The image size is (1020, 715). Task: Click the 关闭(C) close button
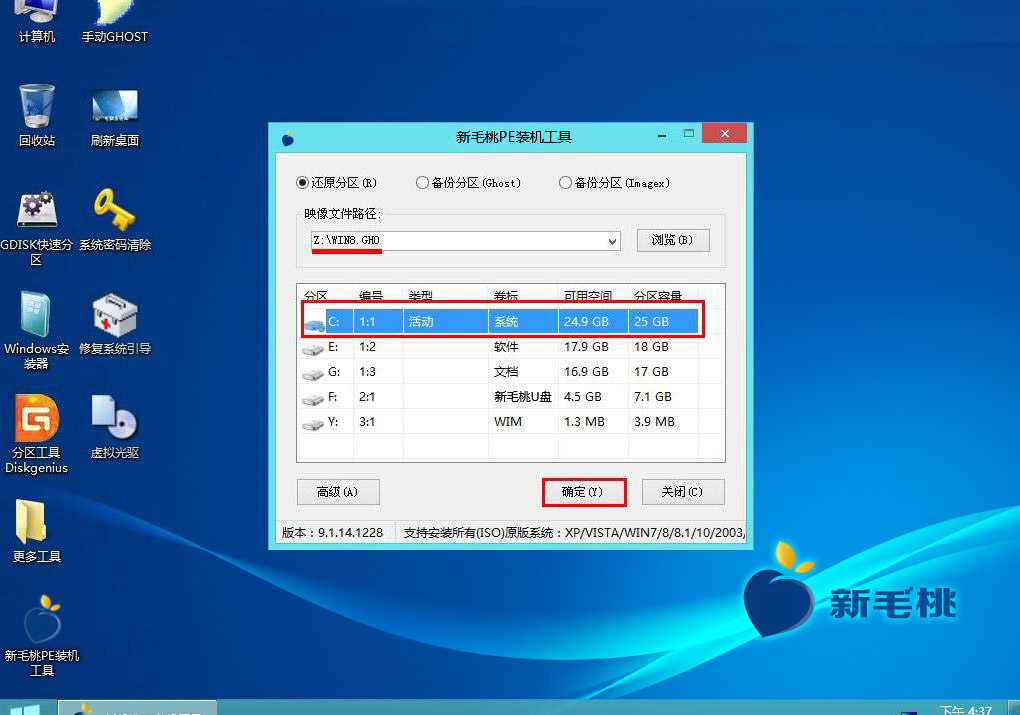(x=682, y=492)
